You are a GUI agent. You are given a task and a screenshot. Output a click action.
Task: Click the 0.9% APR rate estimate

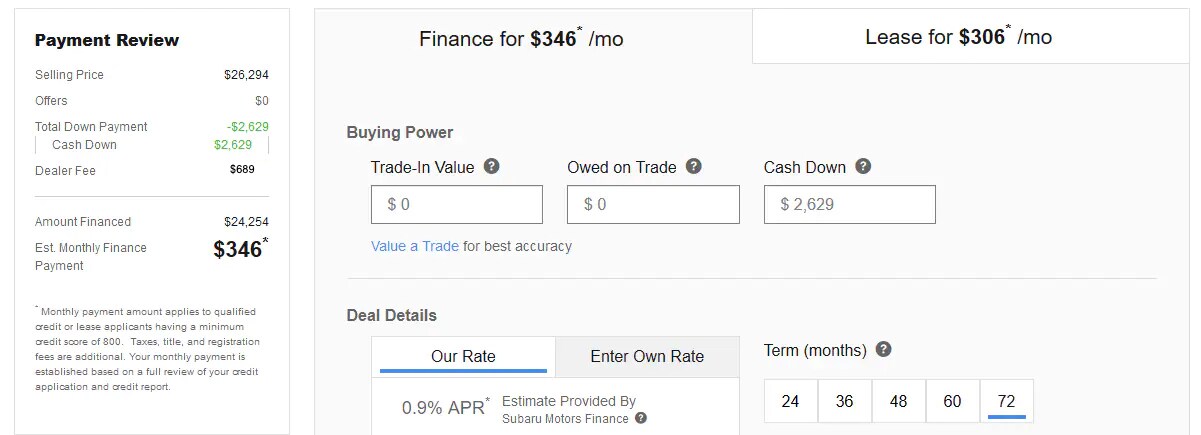pyautogui.click(x=445, y=407)
